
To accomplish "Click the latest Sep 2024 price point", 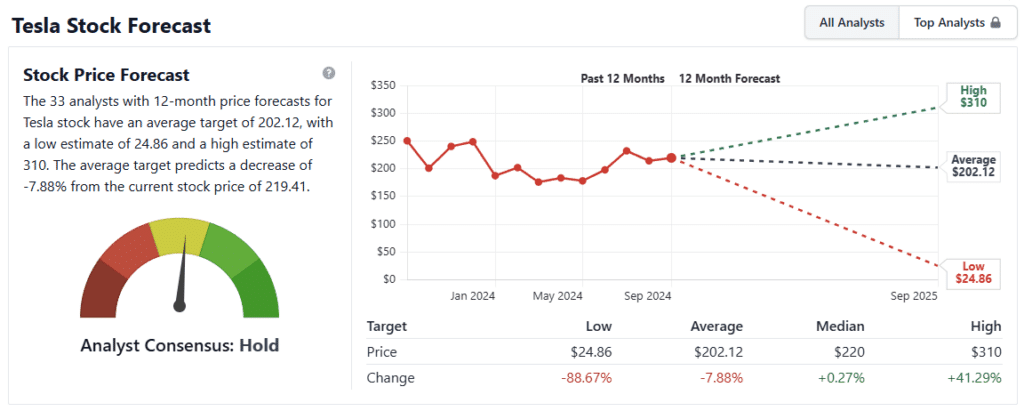I will pos(671,158).
